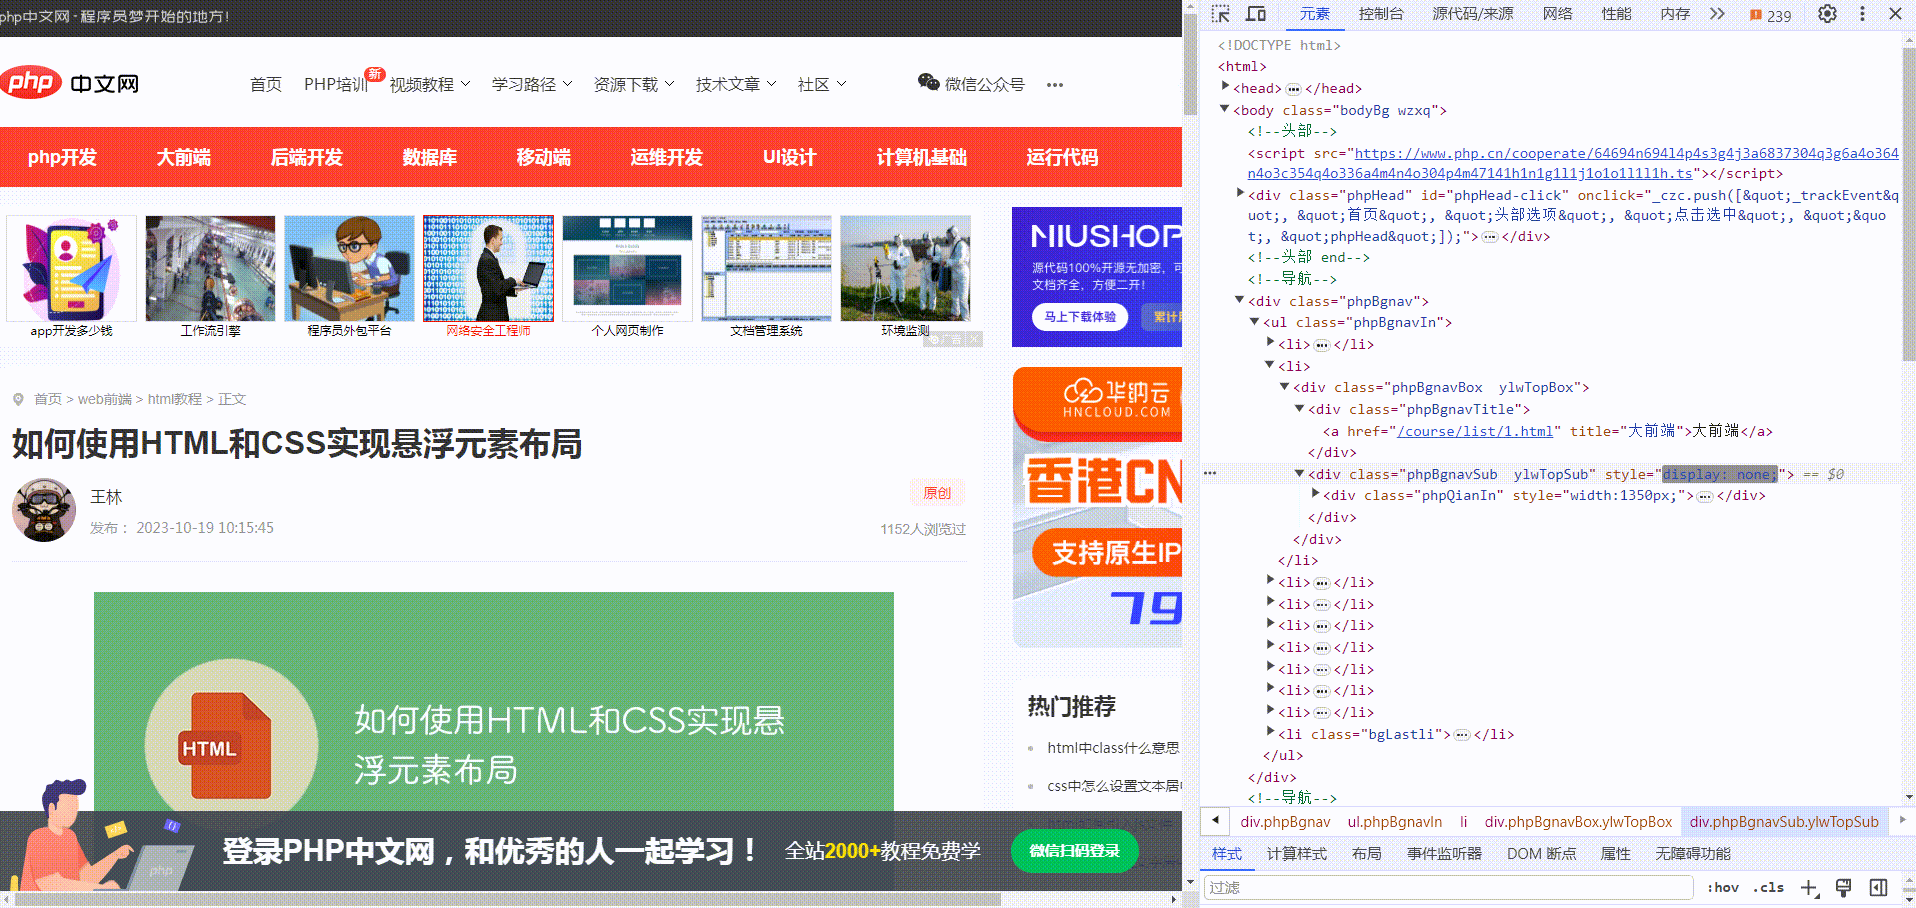Image resolution: width=1916 pixels, height=908 pixels.
Task: Open DevTools settings gear
Action: (x=1827, y=14)
